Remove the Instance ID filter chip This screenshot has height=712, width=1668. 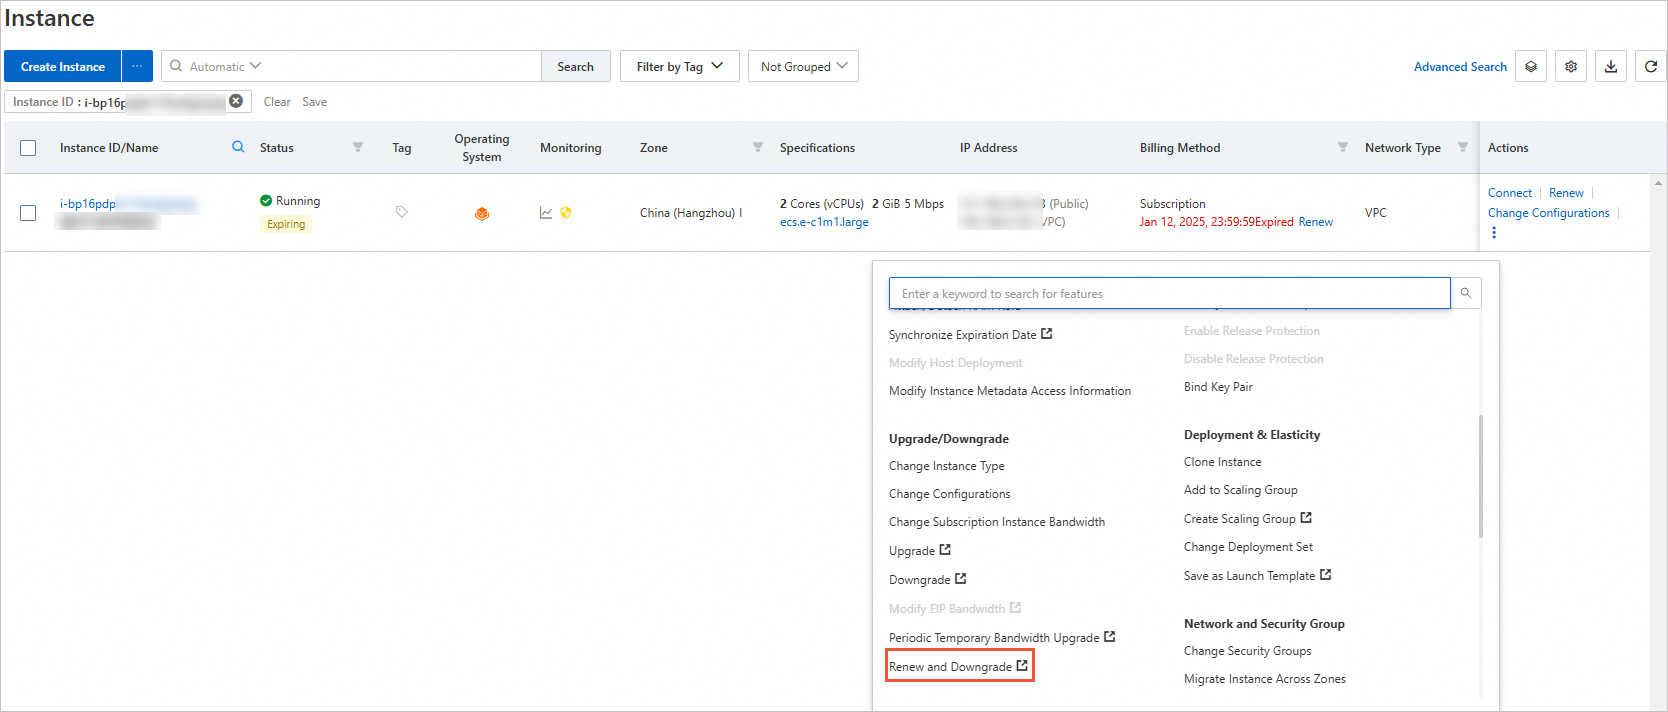[x=236, y=101]
